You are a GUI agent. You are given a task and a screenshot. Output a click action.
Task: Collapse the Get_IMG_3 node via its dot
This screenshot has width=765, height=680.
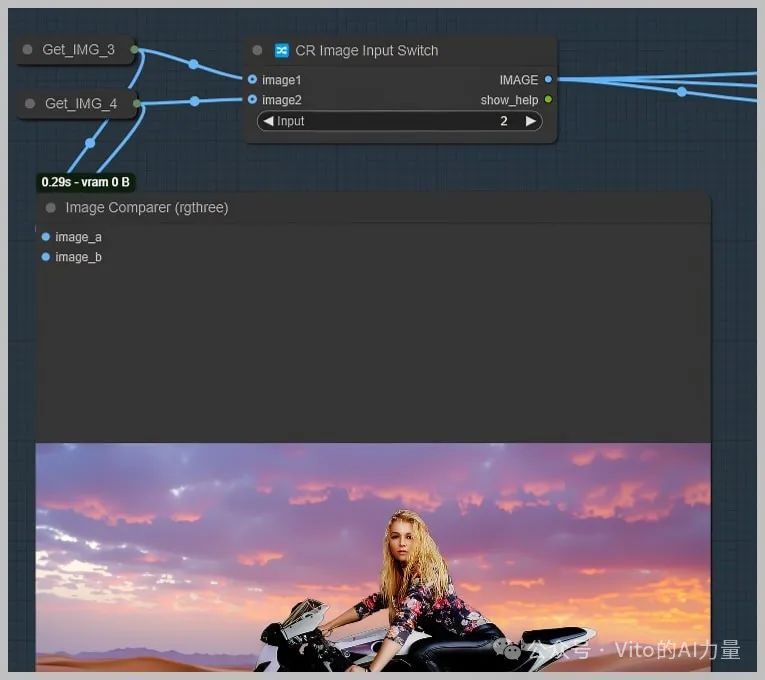tap(28, 49)
